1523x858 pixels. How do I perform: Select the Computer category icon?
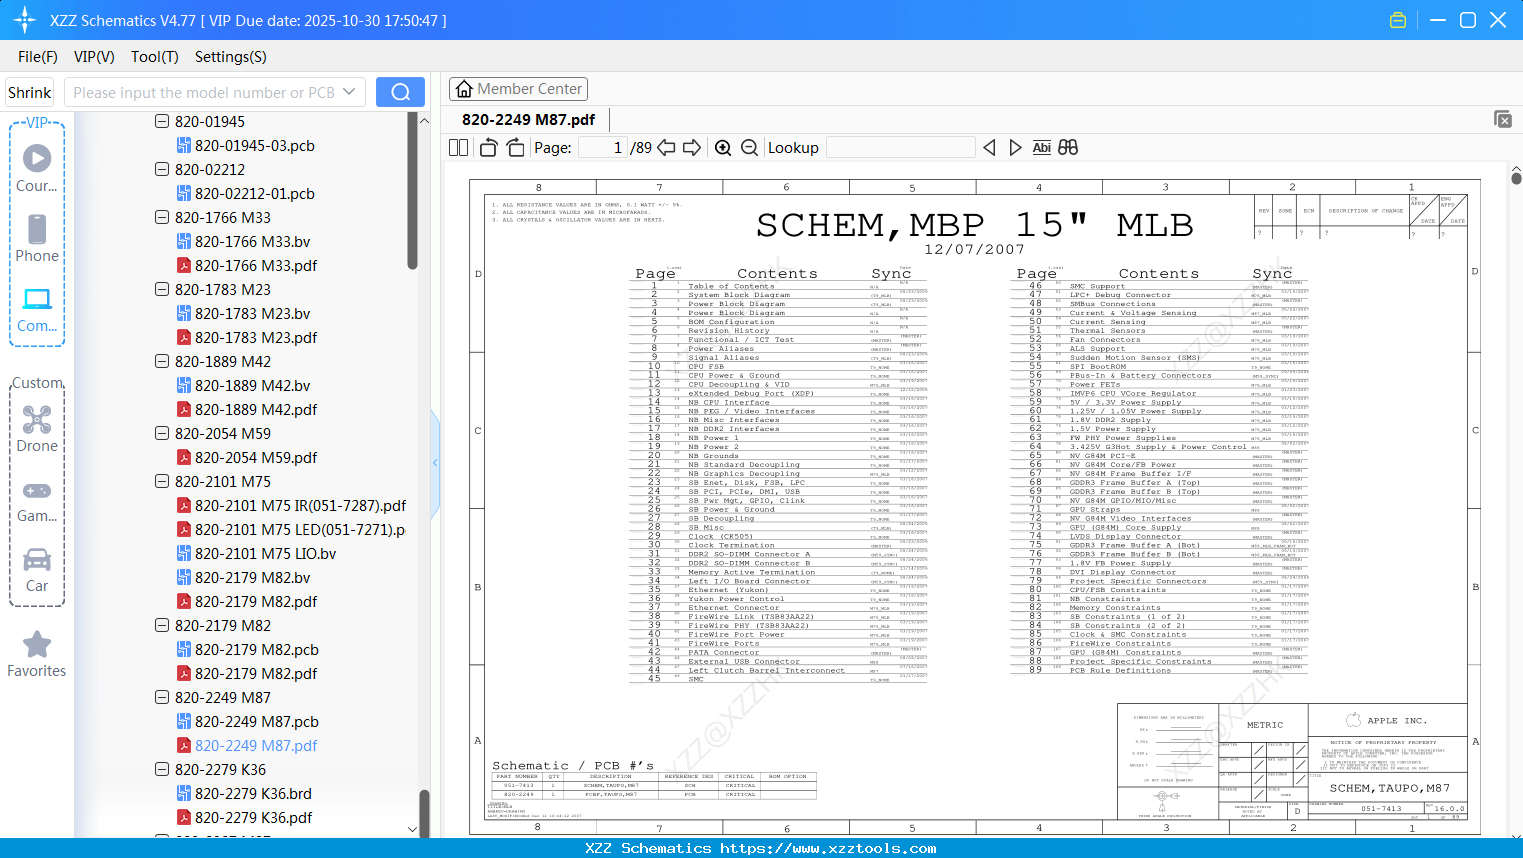point(37,309)
